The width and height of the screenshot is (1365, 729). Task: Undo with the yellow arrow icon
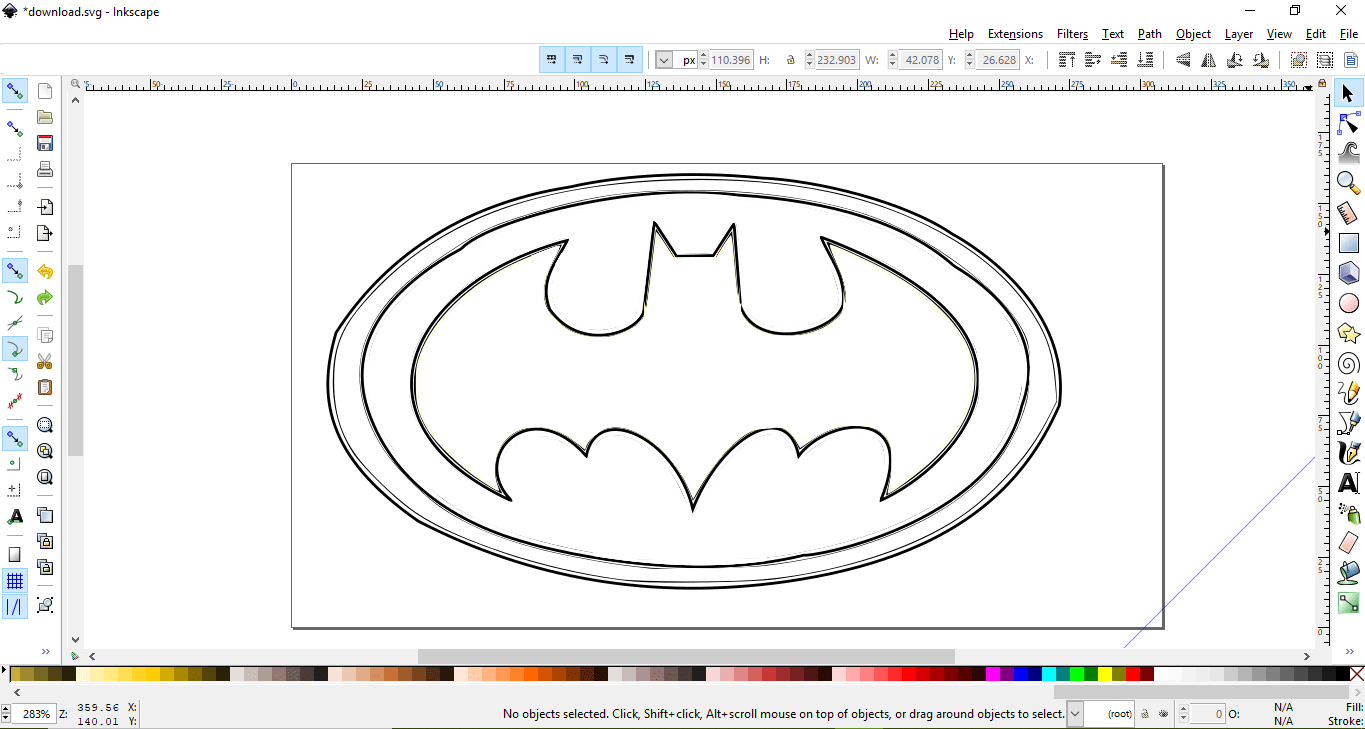click(45, 271)
